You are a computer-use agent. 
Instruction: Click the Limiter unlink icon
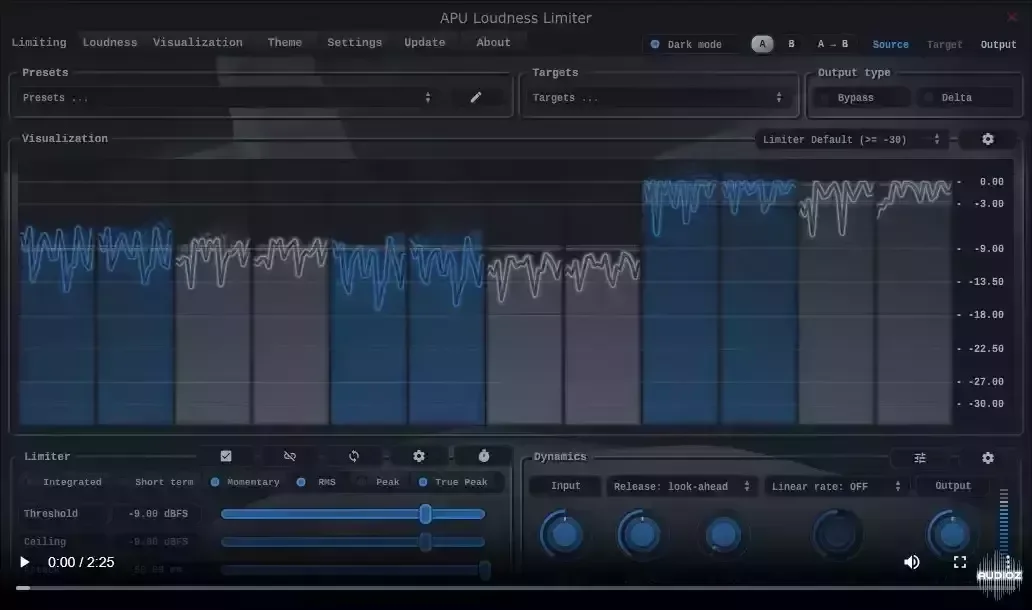[290, 455]
